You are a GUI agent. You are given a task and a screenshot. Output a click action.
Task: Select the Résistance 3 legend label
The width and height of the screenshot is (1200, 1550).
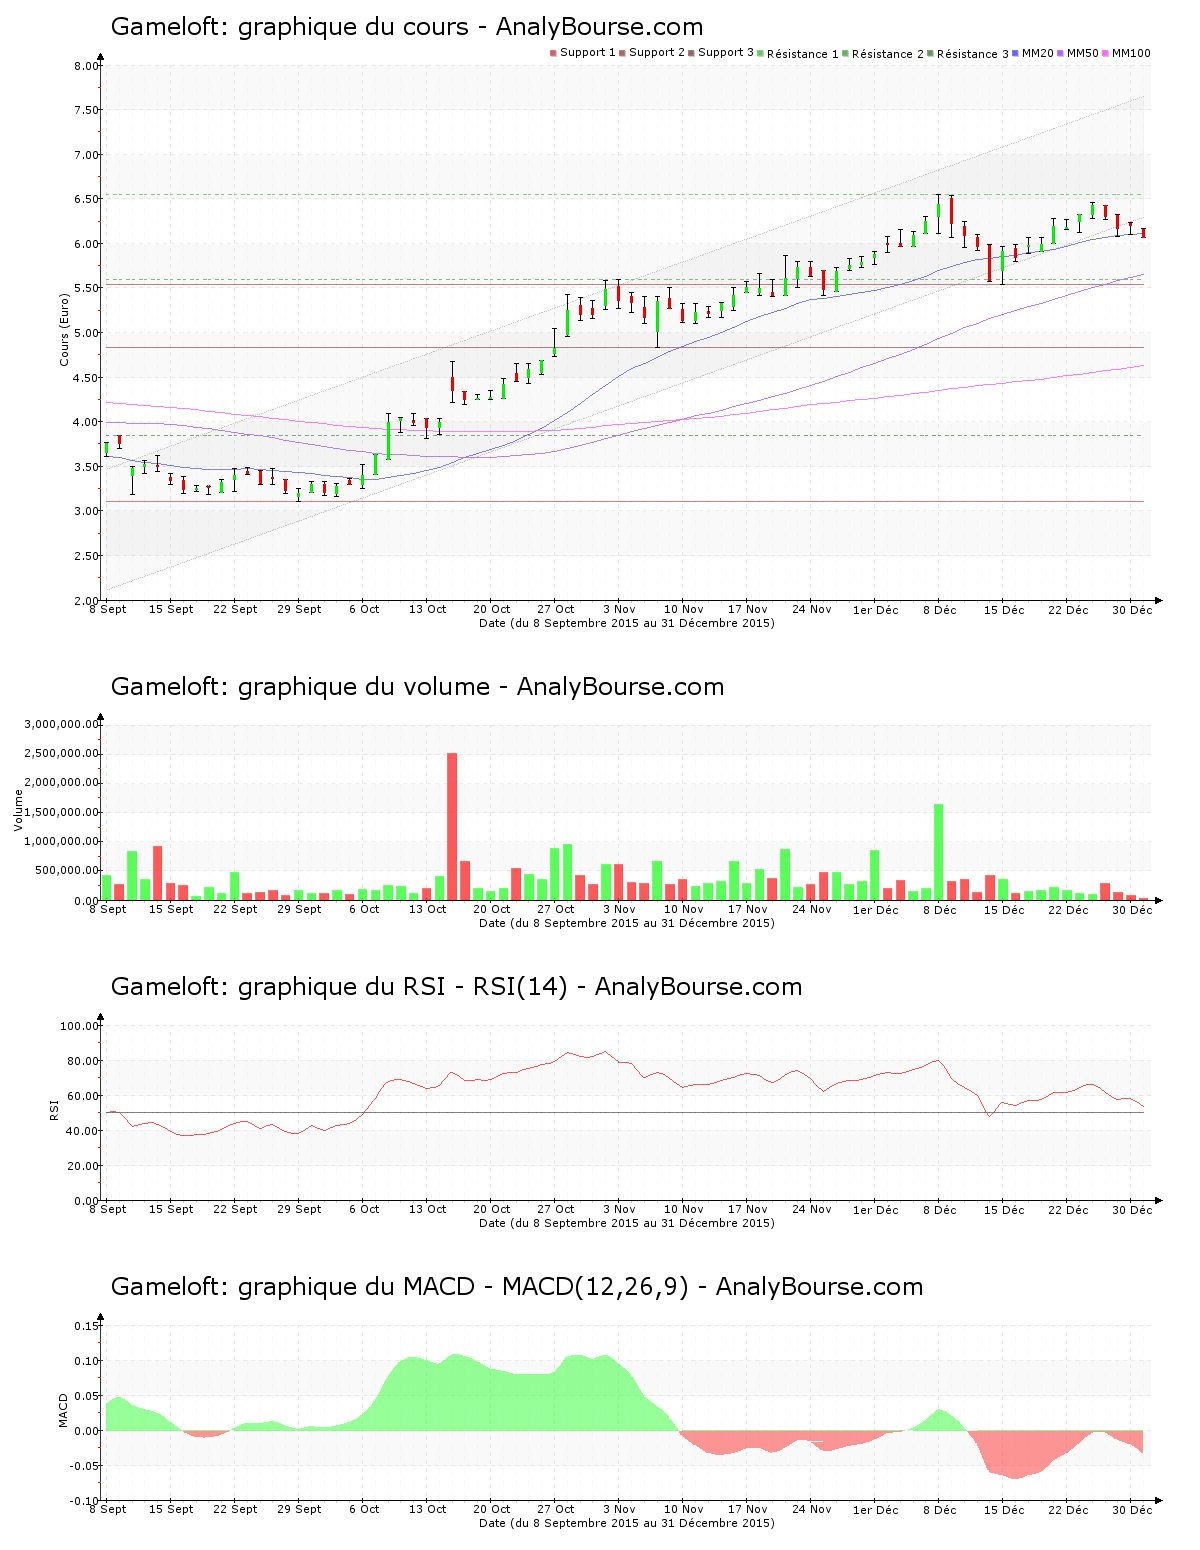(973, 54)
